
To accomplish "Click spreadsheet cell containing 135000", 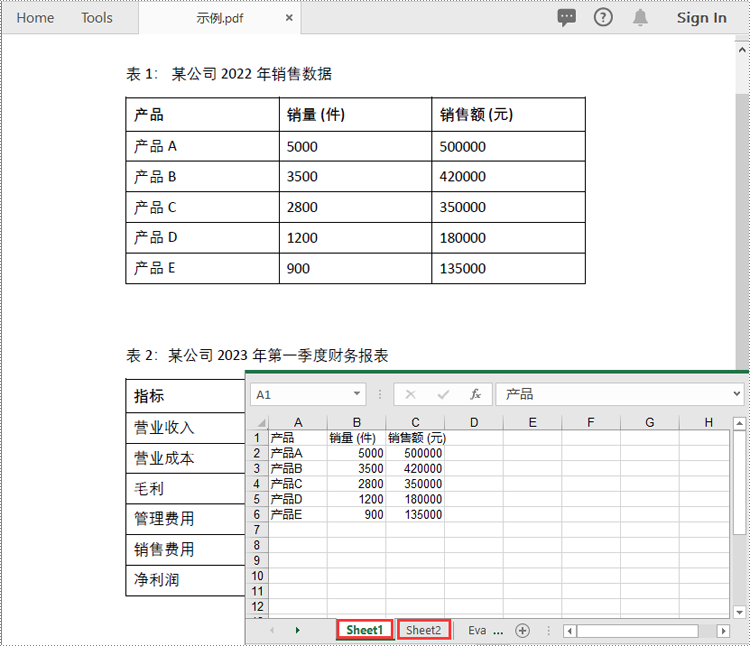I will click(415, 514).
